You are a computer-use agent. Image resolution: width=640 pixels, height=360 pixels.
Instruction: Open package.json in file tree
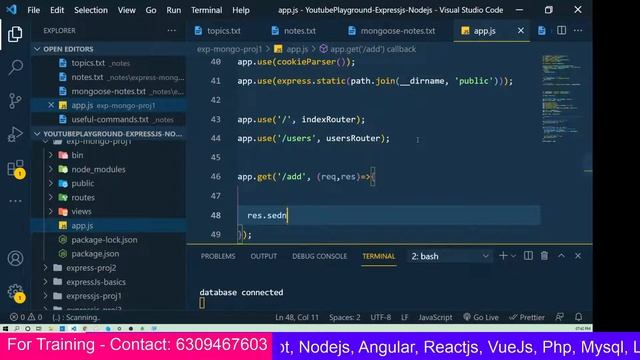[95, 254]
